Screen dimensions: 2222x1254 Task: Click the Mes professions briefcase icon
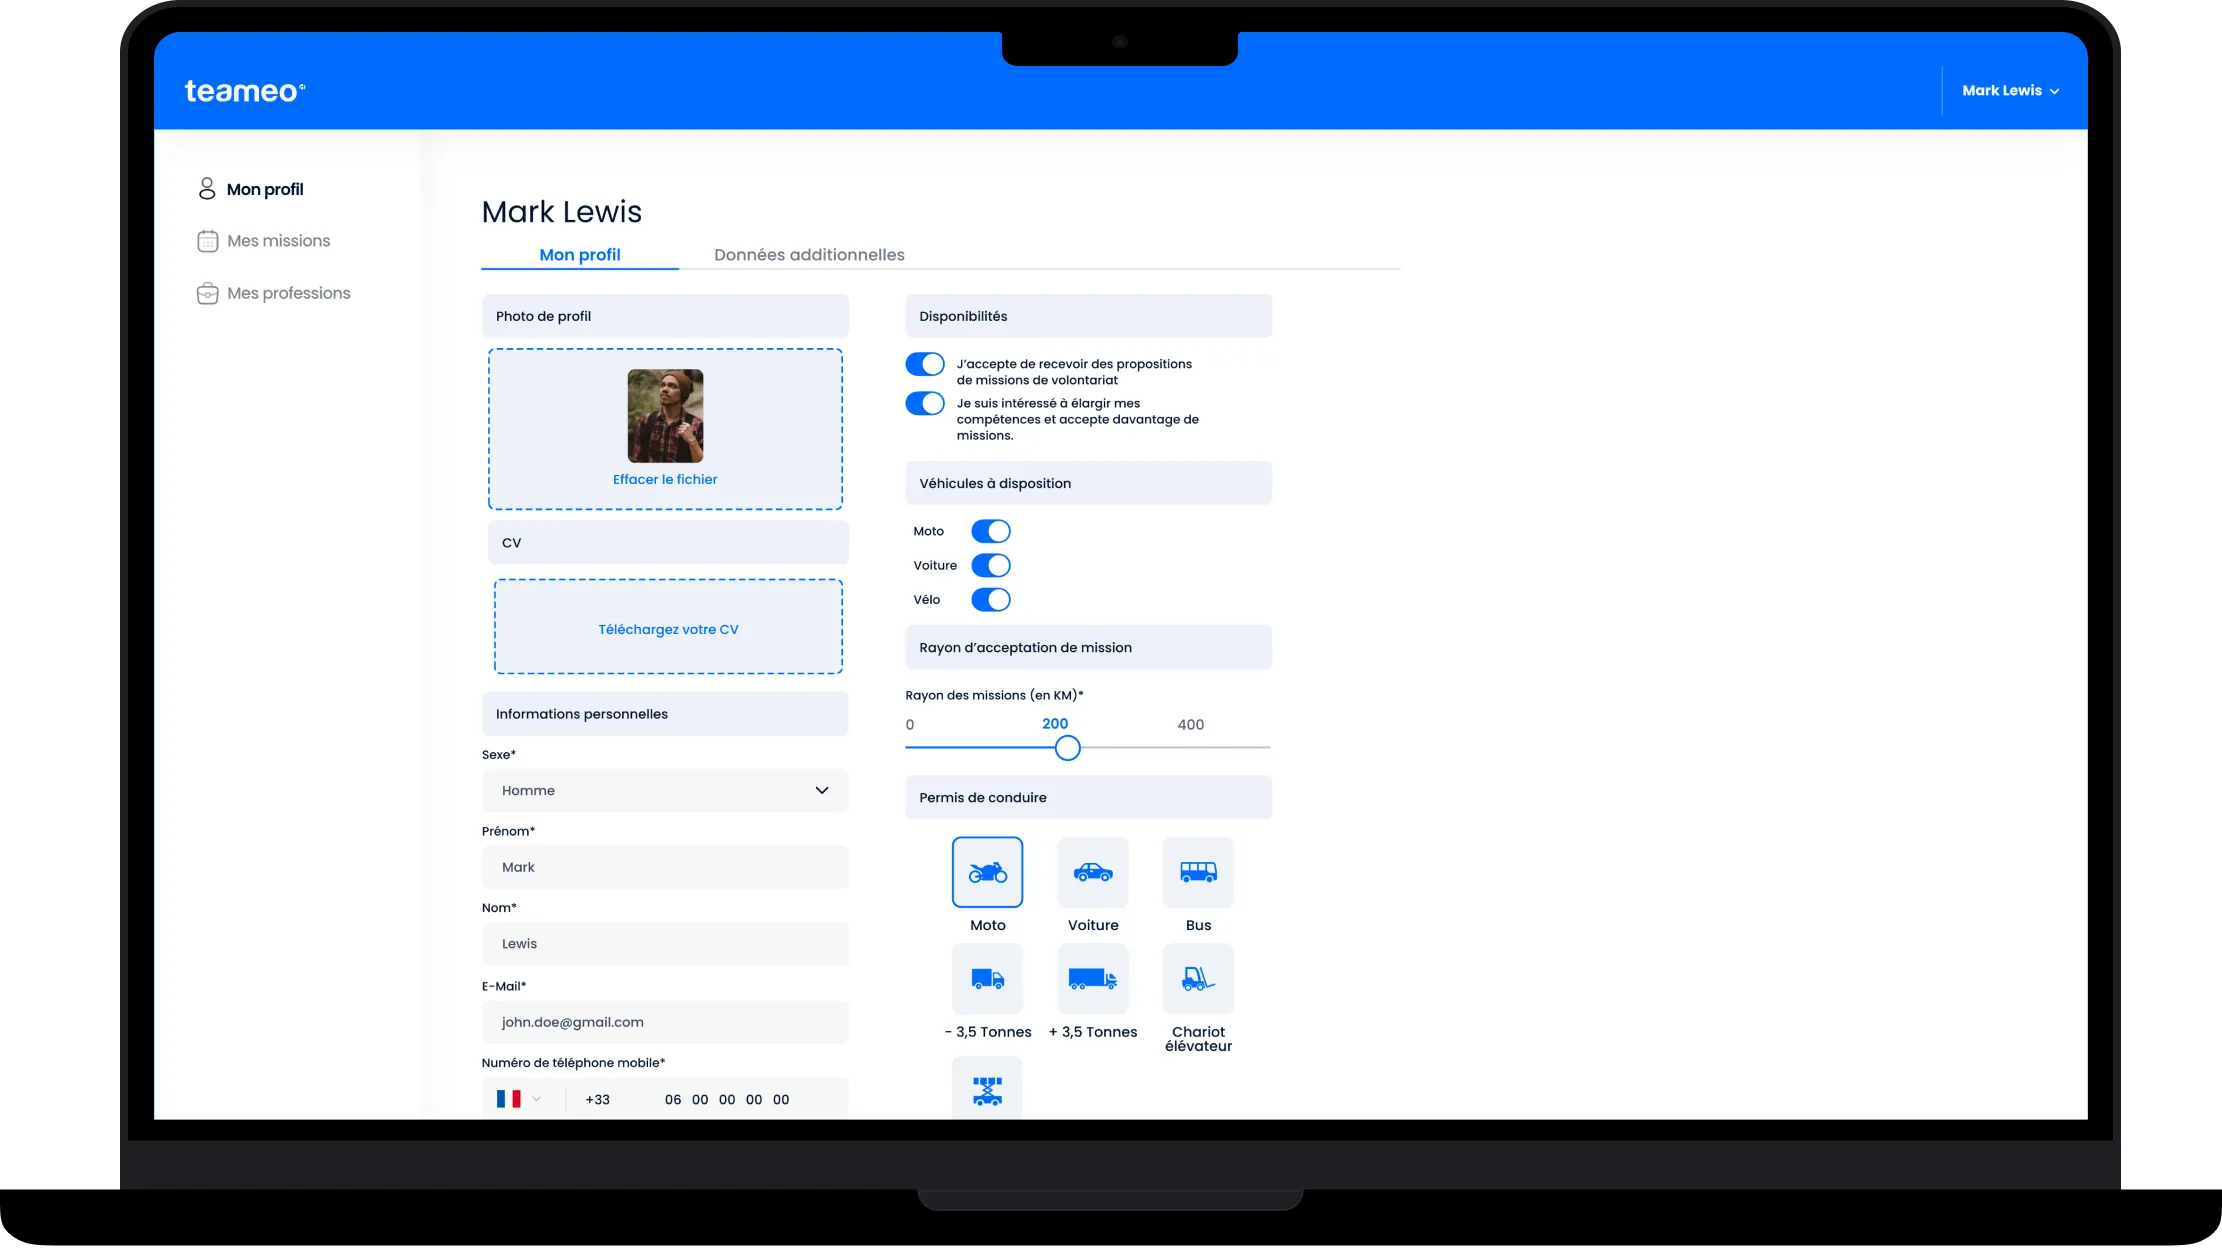pos(207,293)
